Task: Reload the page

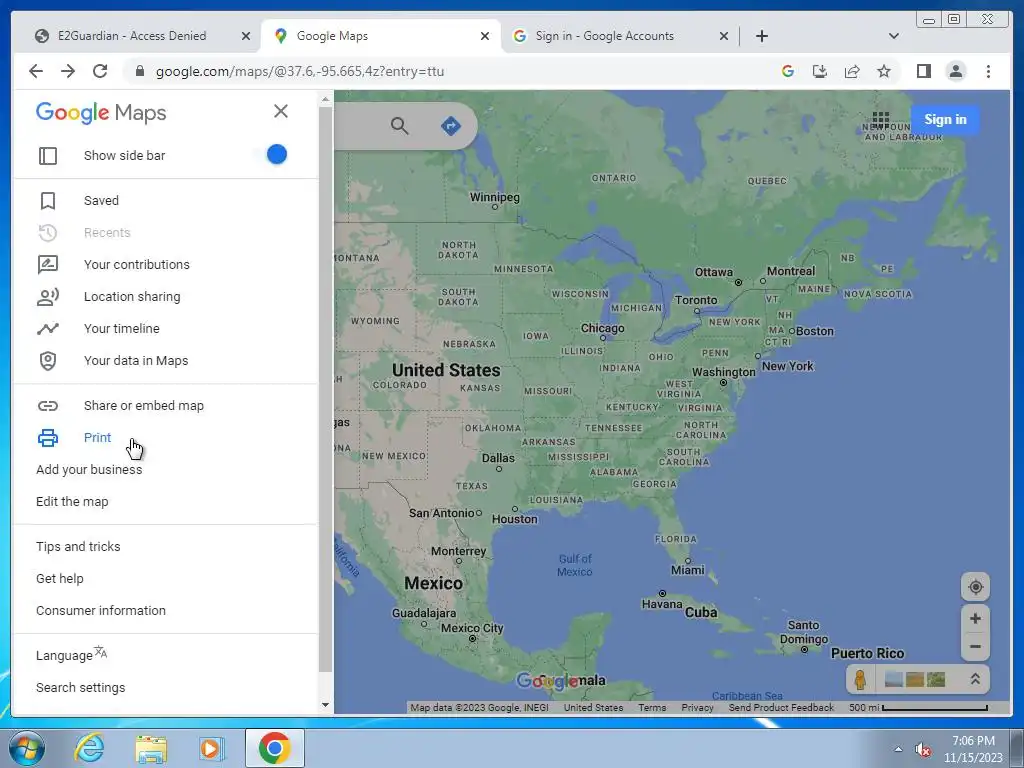Action: (x=100, y=71)
